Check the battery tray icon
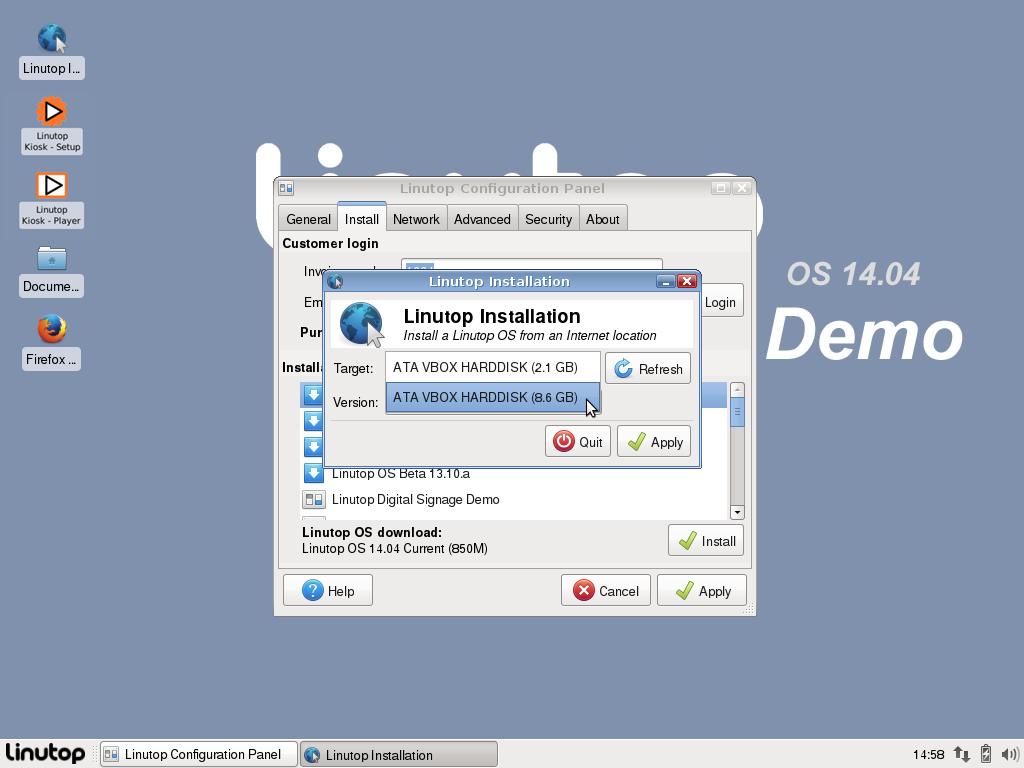The height and width of the screenshot is (768, 1024). [985, 754]
